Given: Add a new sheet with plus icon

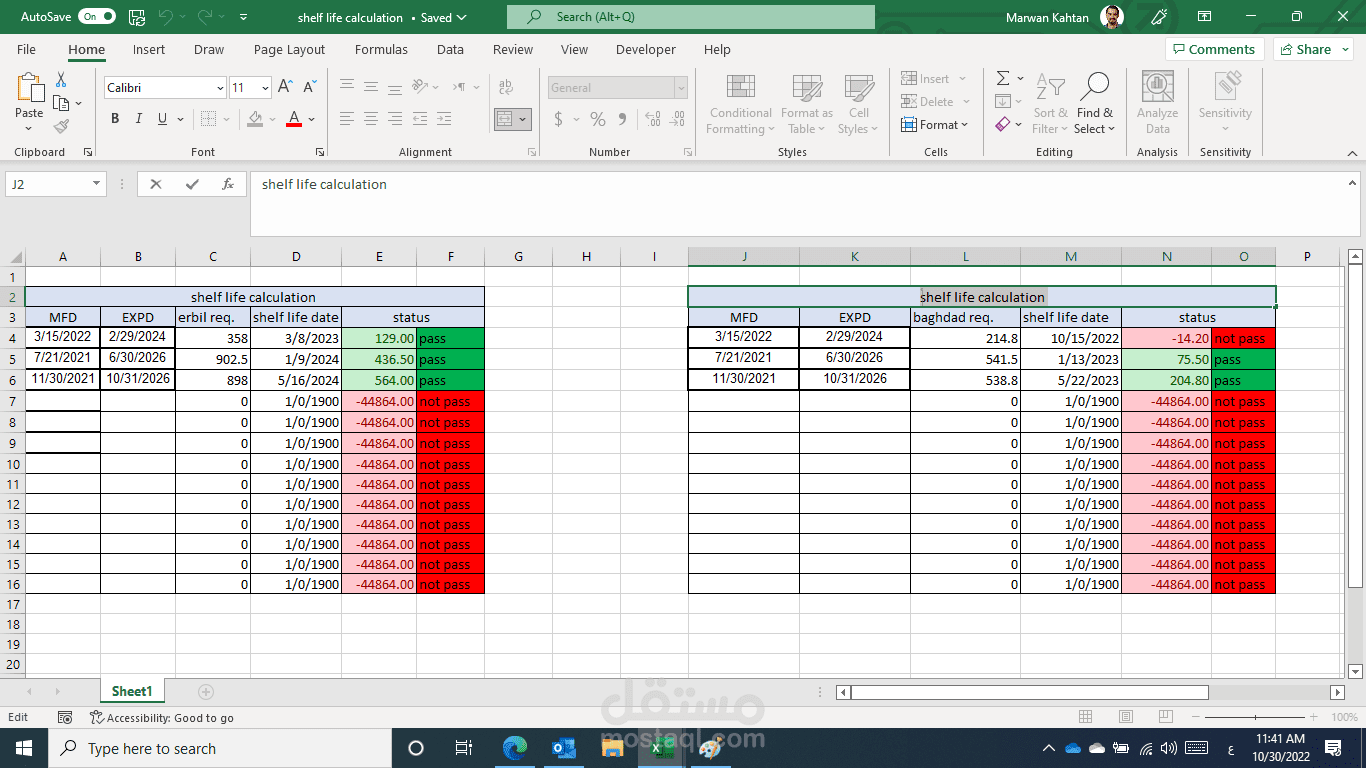Looking at the screenshot, I should click(206, 691).
